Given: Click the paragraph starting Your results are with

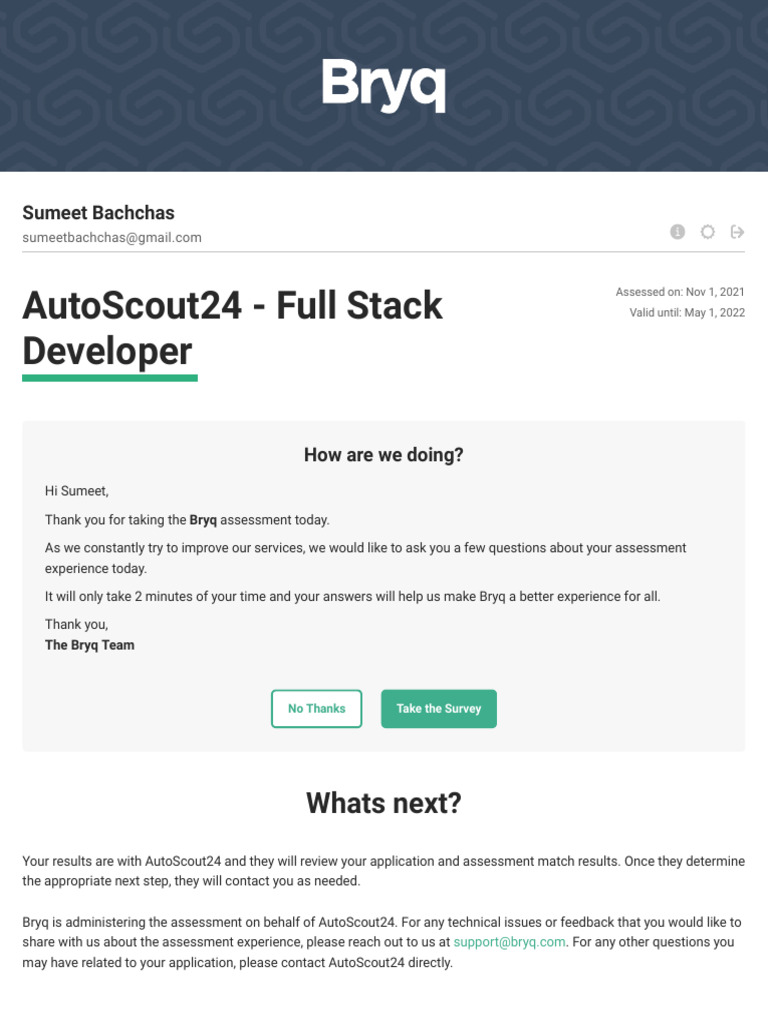Looking at the screenshot, I should coord(383,871).
